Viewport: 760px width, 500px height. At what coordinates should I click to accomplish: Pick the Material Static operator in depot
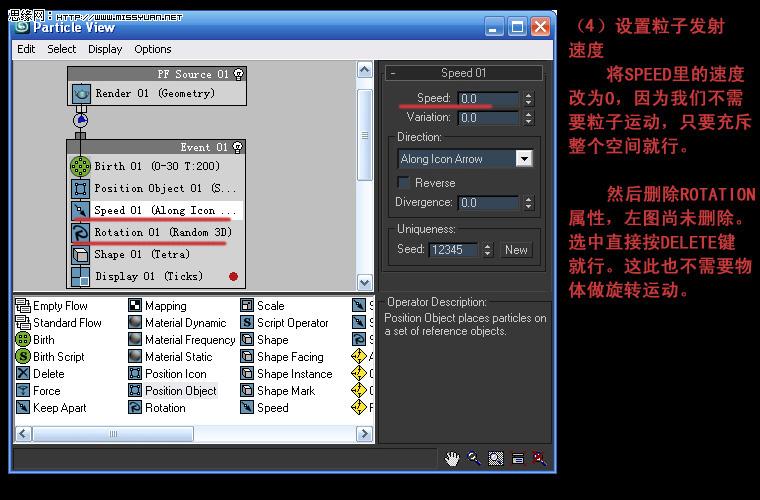point(171,357)
